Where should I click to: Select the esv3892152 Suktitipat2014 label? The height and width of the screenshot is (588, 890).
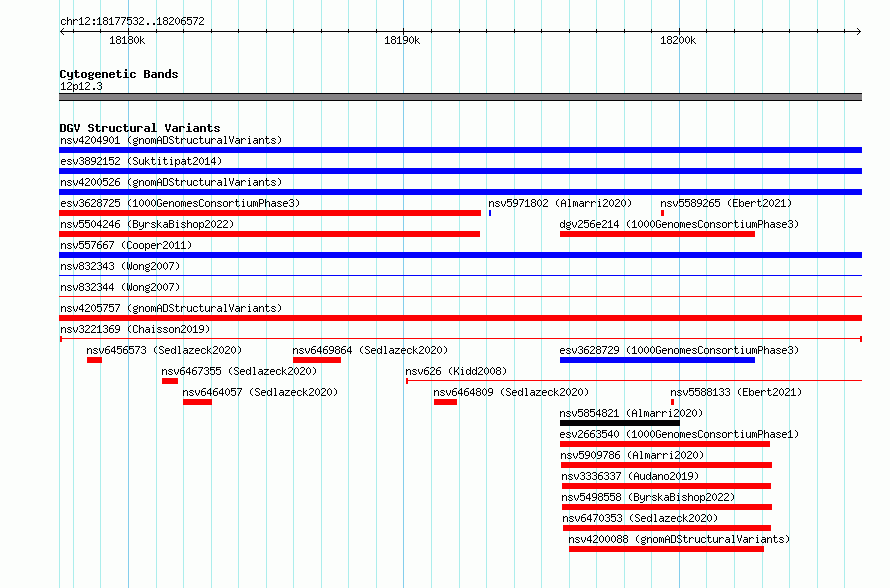point(141,161)
